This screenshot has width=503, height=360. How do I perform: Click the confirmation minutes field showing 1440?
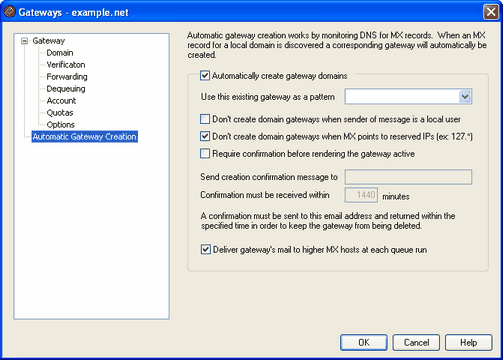(361, 195)
